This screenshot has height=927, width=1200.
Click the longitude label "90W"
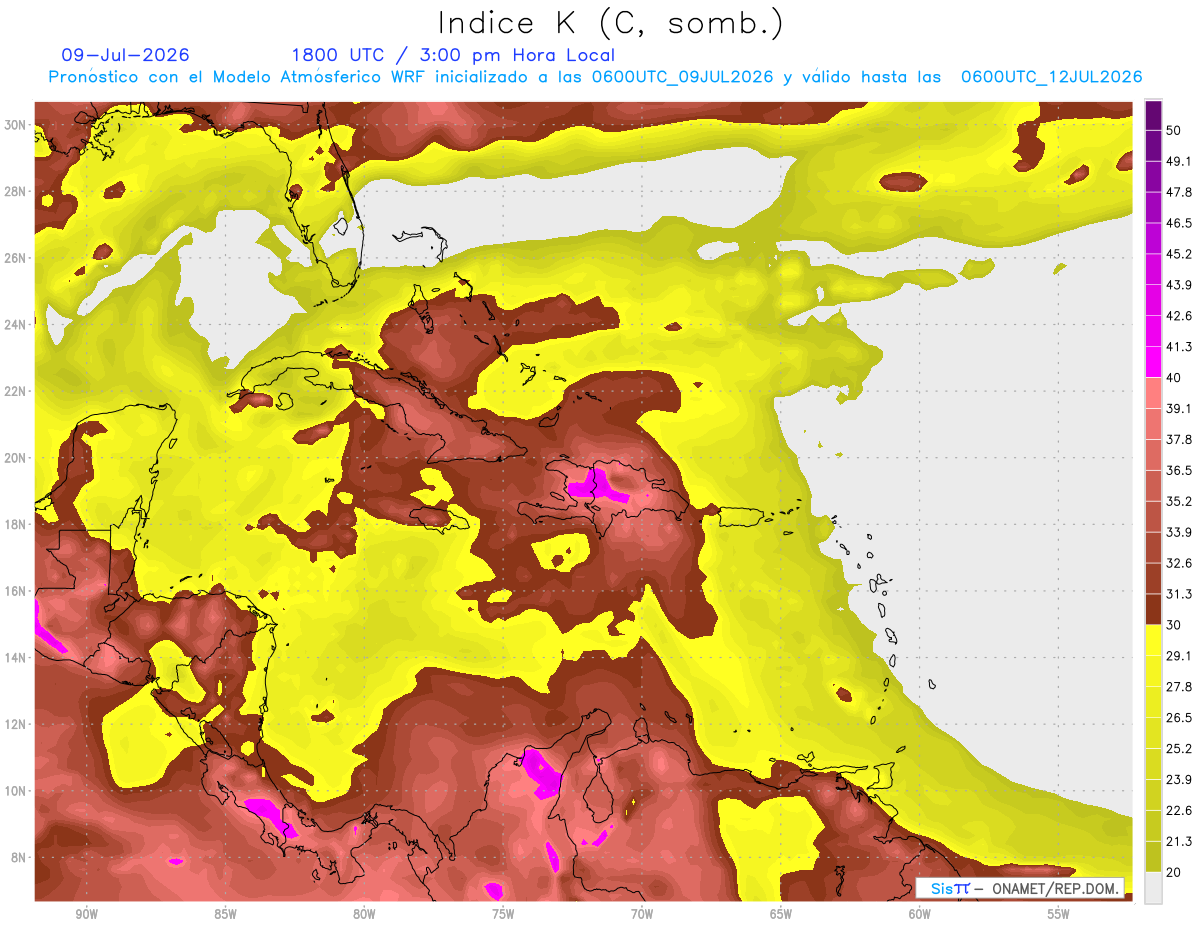click(86, 915)
